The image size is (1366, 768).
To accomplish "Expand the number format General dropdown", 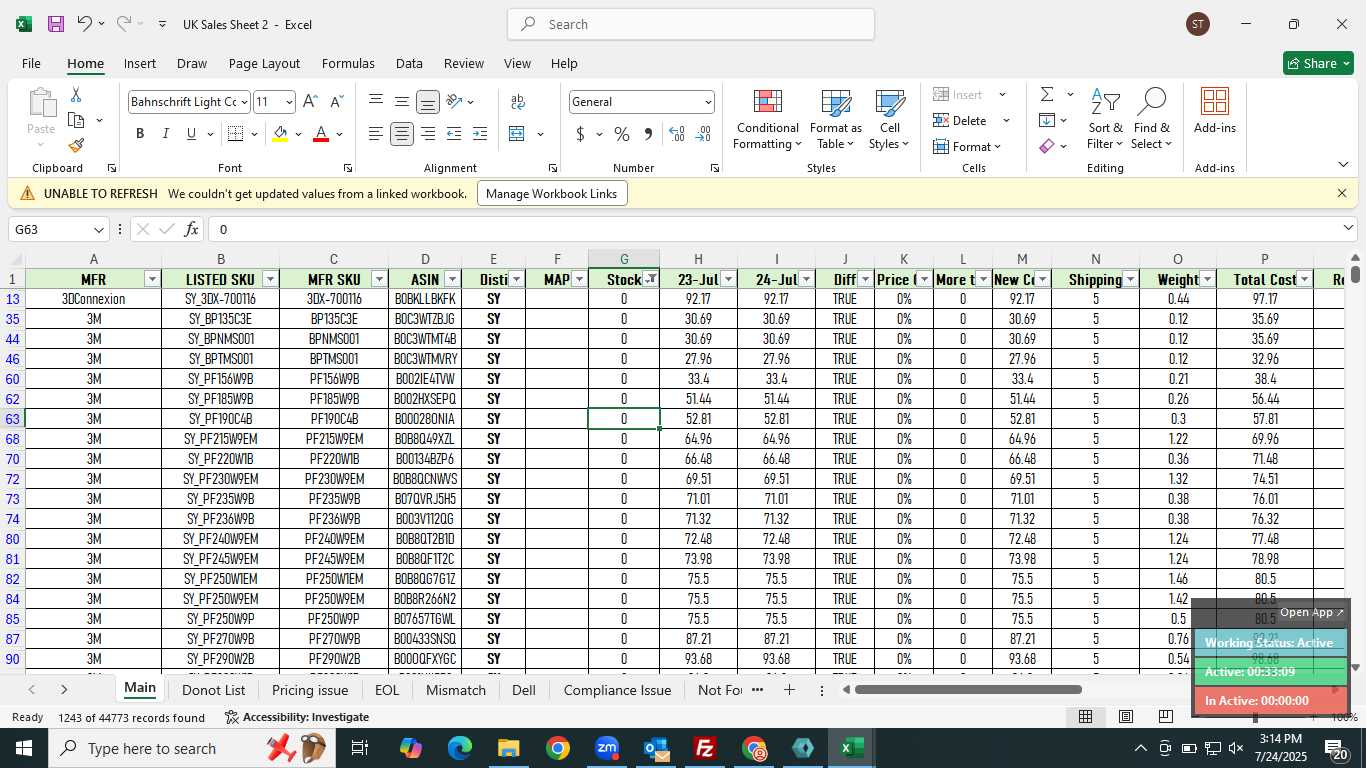I will click(x=708, y=102).
